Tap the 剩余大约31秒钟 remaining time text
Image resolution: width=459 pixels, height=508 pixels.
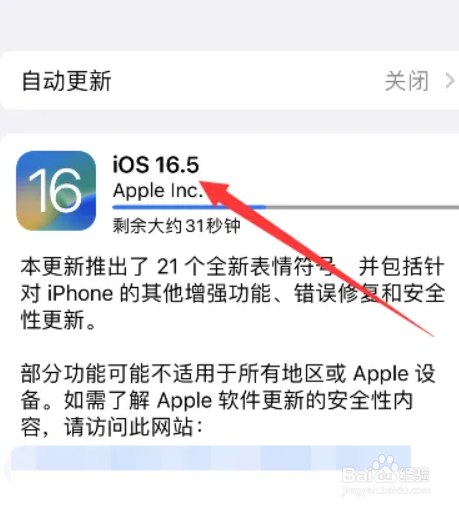[x=176, y=226]
